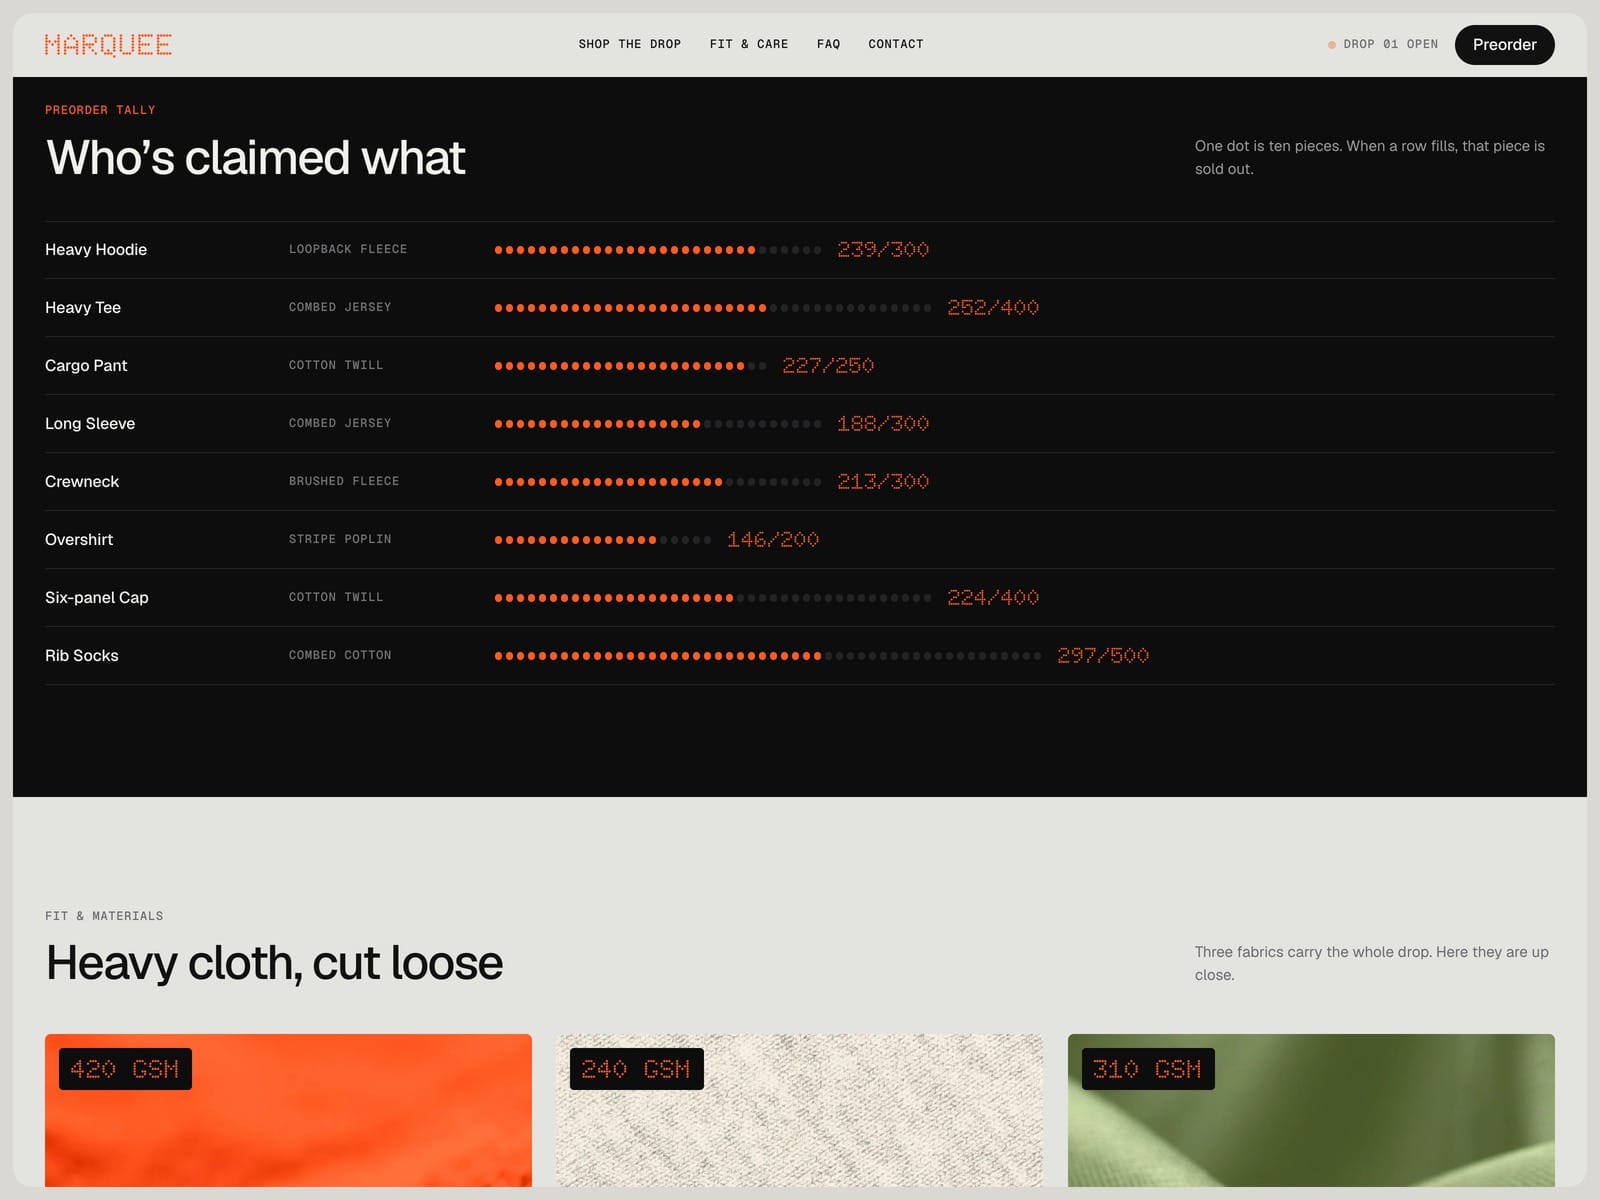This screenshot has width=1600, height=1200.
Task: Click the 297/500 tally count
Action: tap(1103, 655)
